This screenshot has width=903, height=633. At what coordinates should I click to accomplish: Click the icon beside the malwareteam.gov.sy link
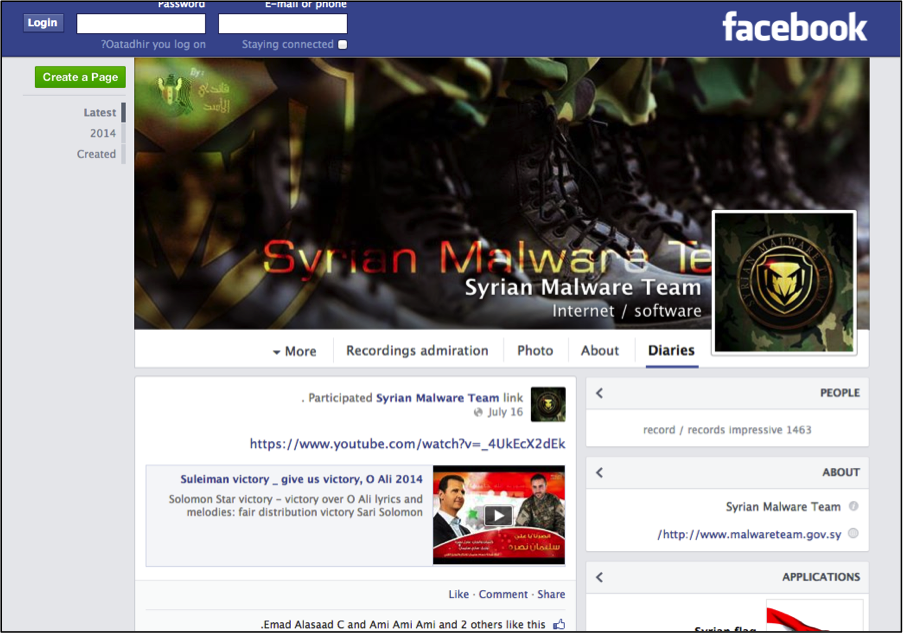click(853, 533)
